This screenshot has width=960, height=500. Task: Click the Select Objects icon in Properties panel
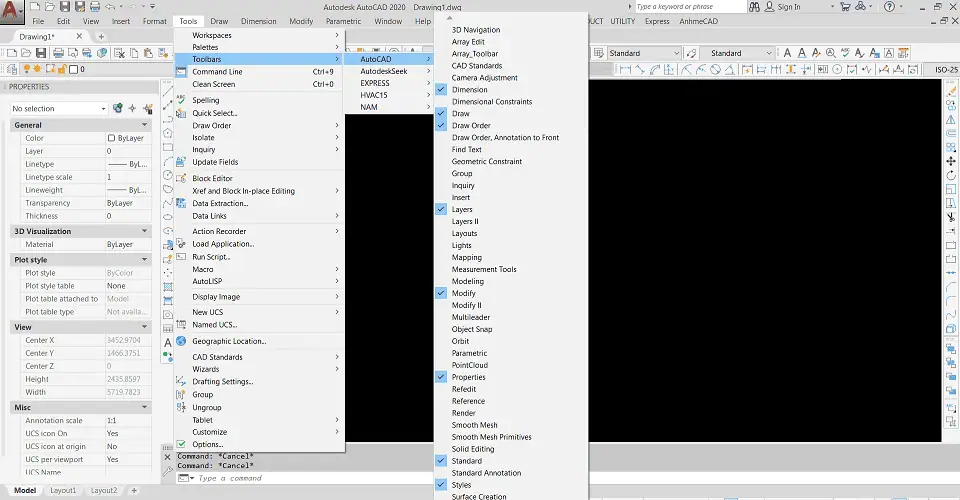(132, 108)
